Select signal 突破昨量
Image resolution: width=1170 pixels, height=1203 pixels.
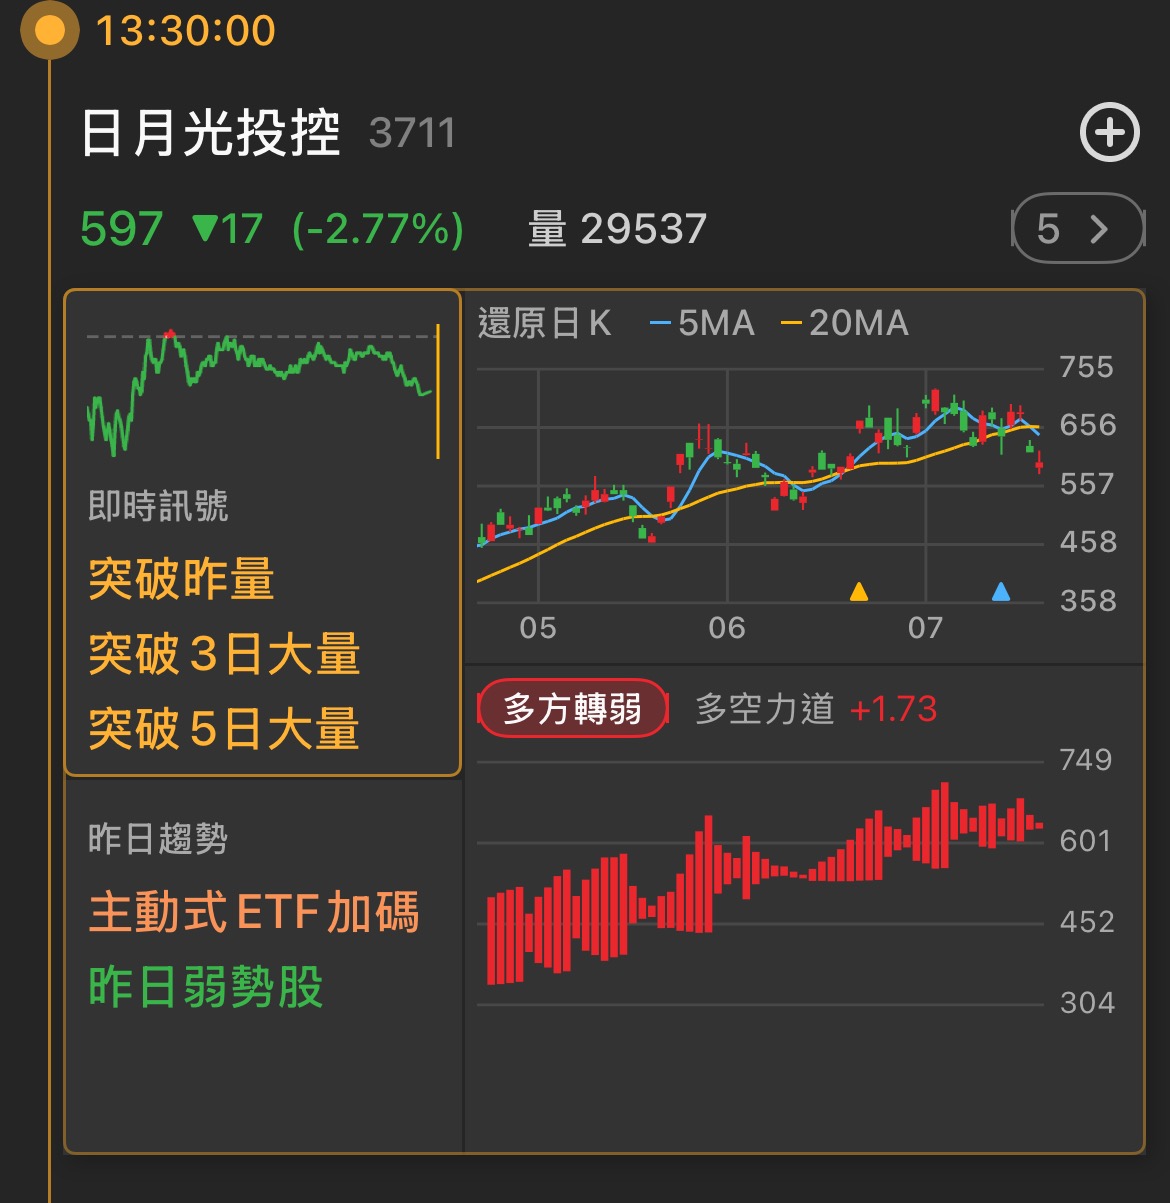click(181, 579)
